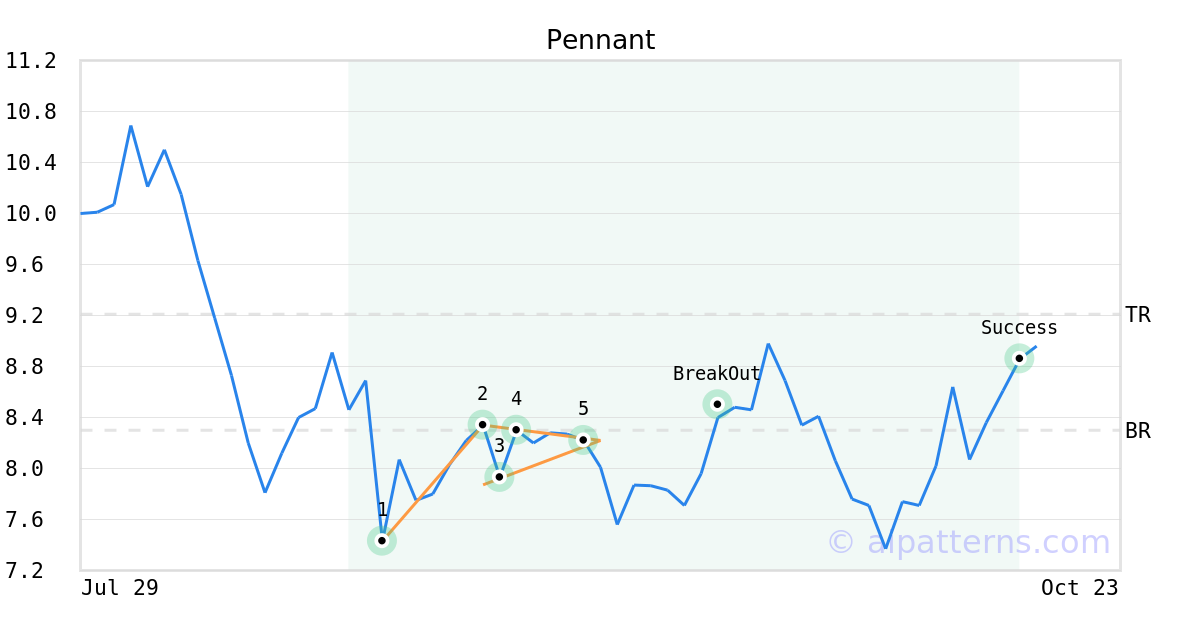Click the 11.2 y-axis label
1200x630 pixels.
[x=31, y=61]
